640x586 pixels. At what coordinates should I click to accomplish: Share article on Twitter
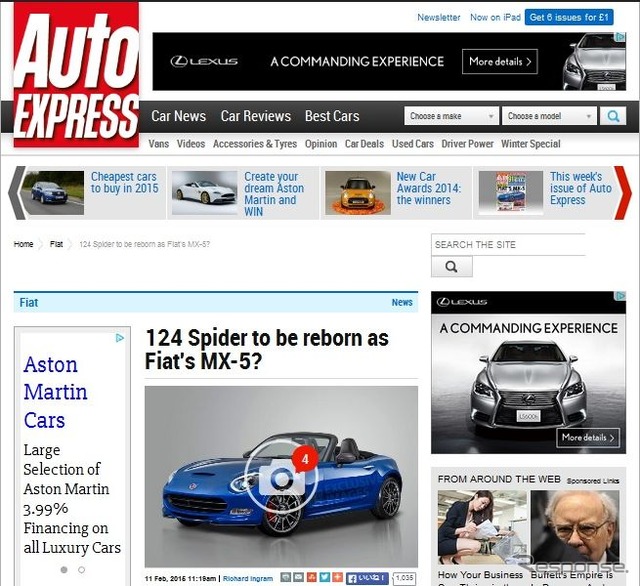324,577
